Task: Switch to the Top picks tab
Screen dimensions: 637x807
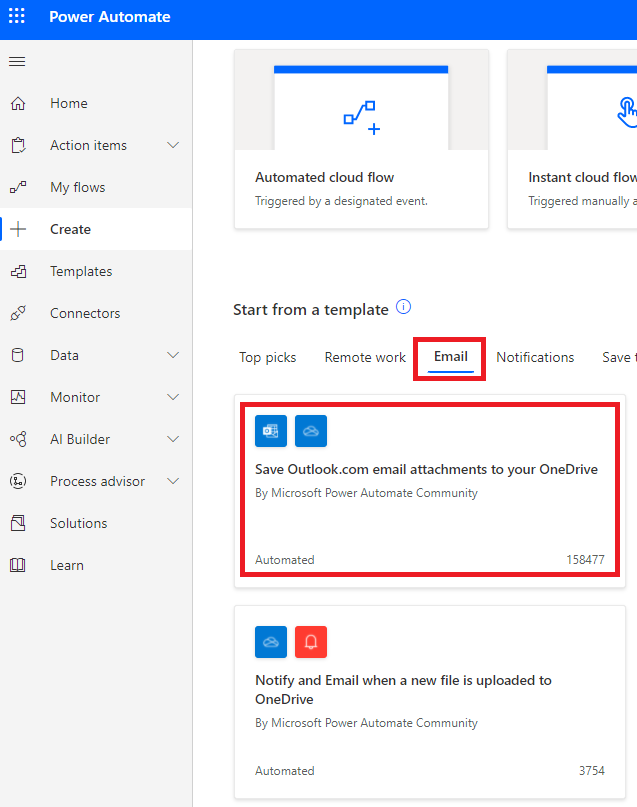Action: (268, 357)
